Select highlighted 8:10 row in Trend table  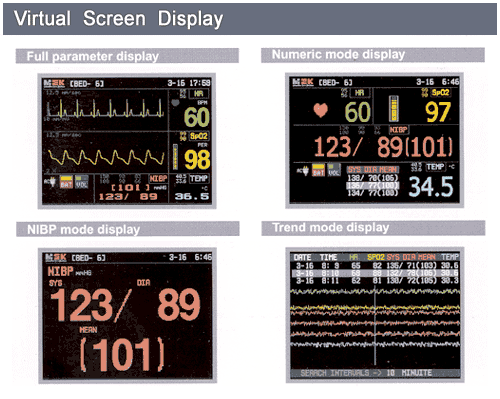coord(375,273)
